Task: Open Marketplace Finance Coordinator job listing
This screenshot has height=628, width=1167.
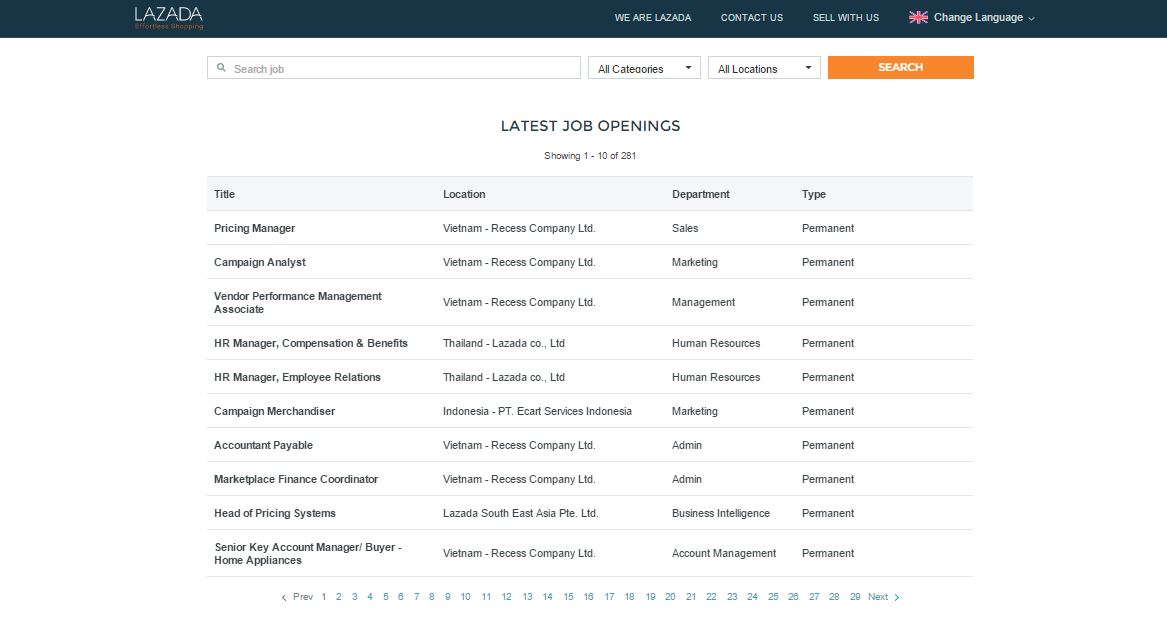Action: (x=296, y=480)
